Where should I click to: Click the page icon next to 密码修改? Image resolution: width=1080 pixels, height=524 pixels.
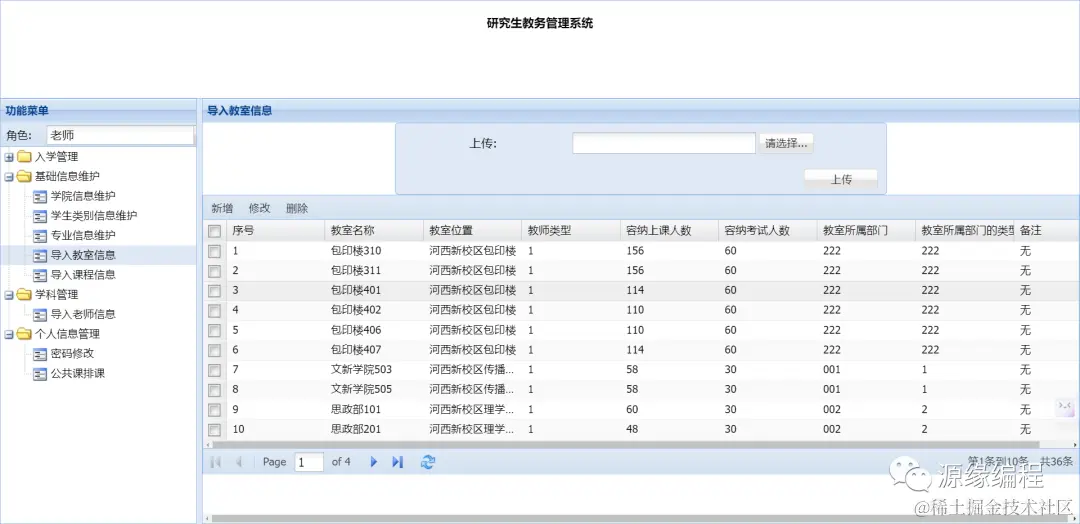pyautogui.click(x=40, y=354)
